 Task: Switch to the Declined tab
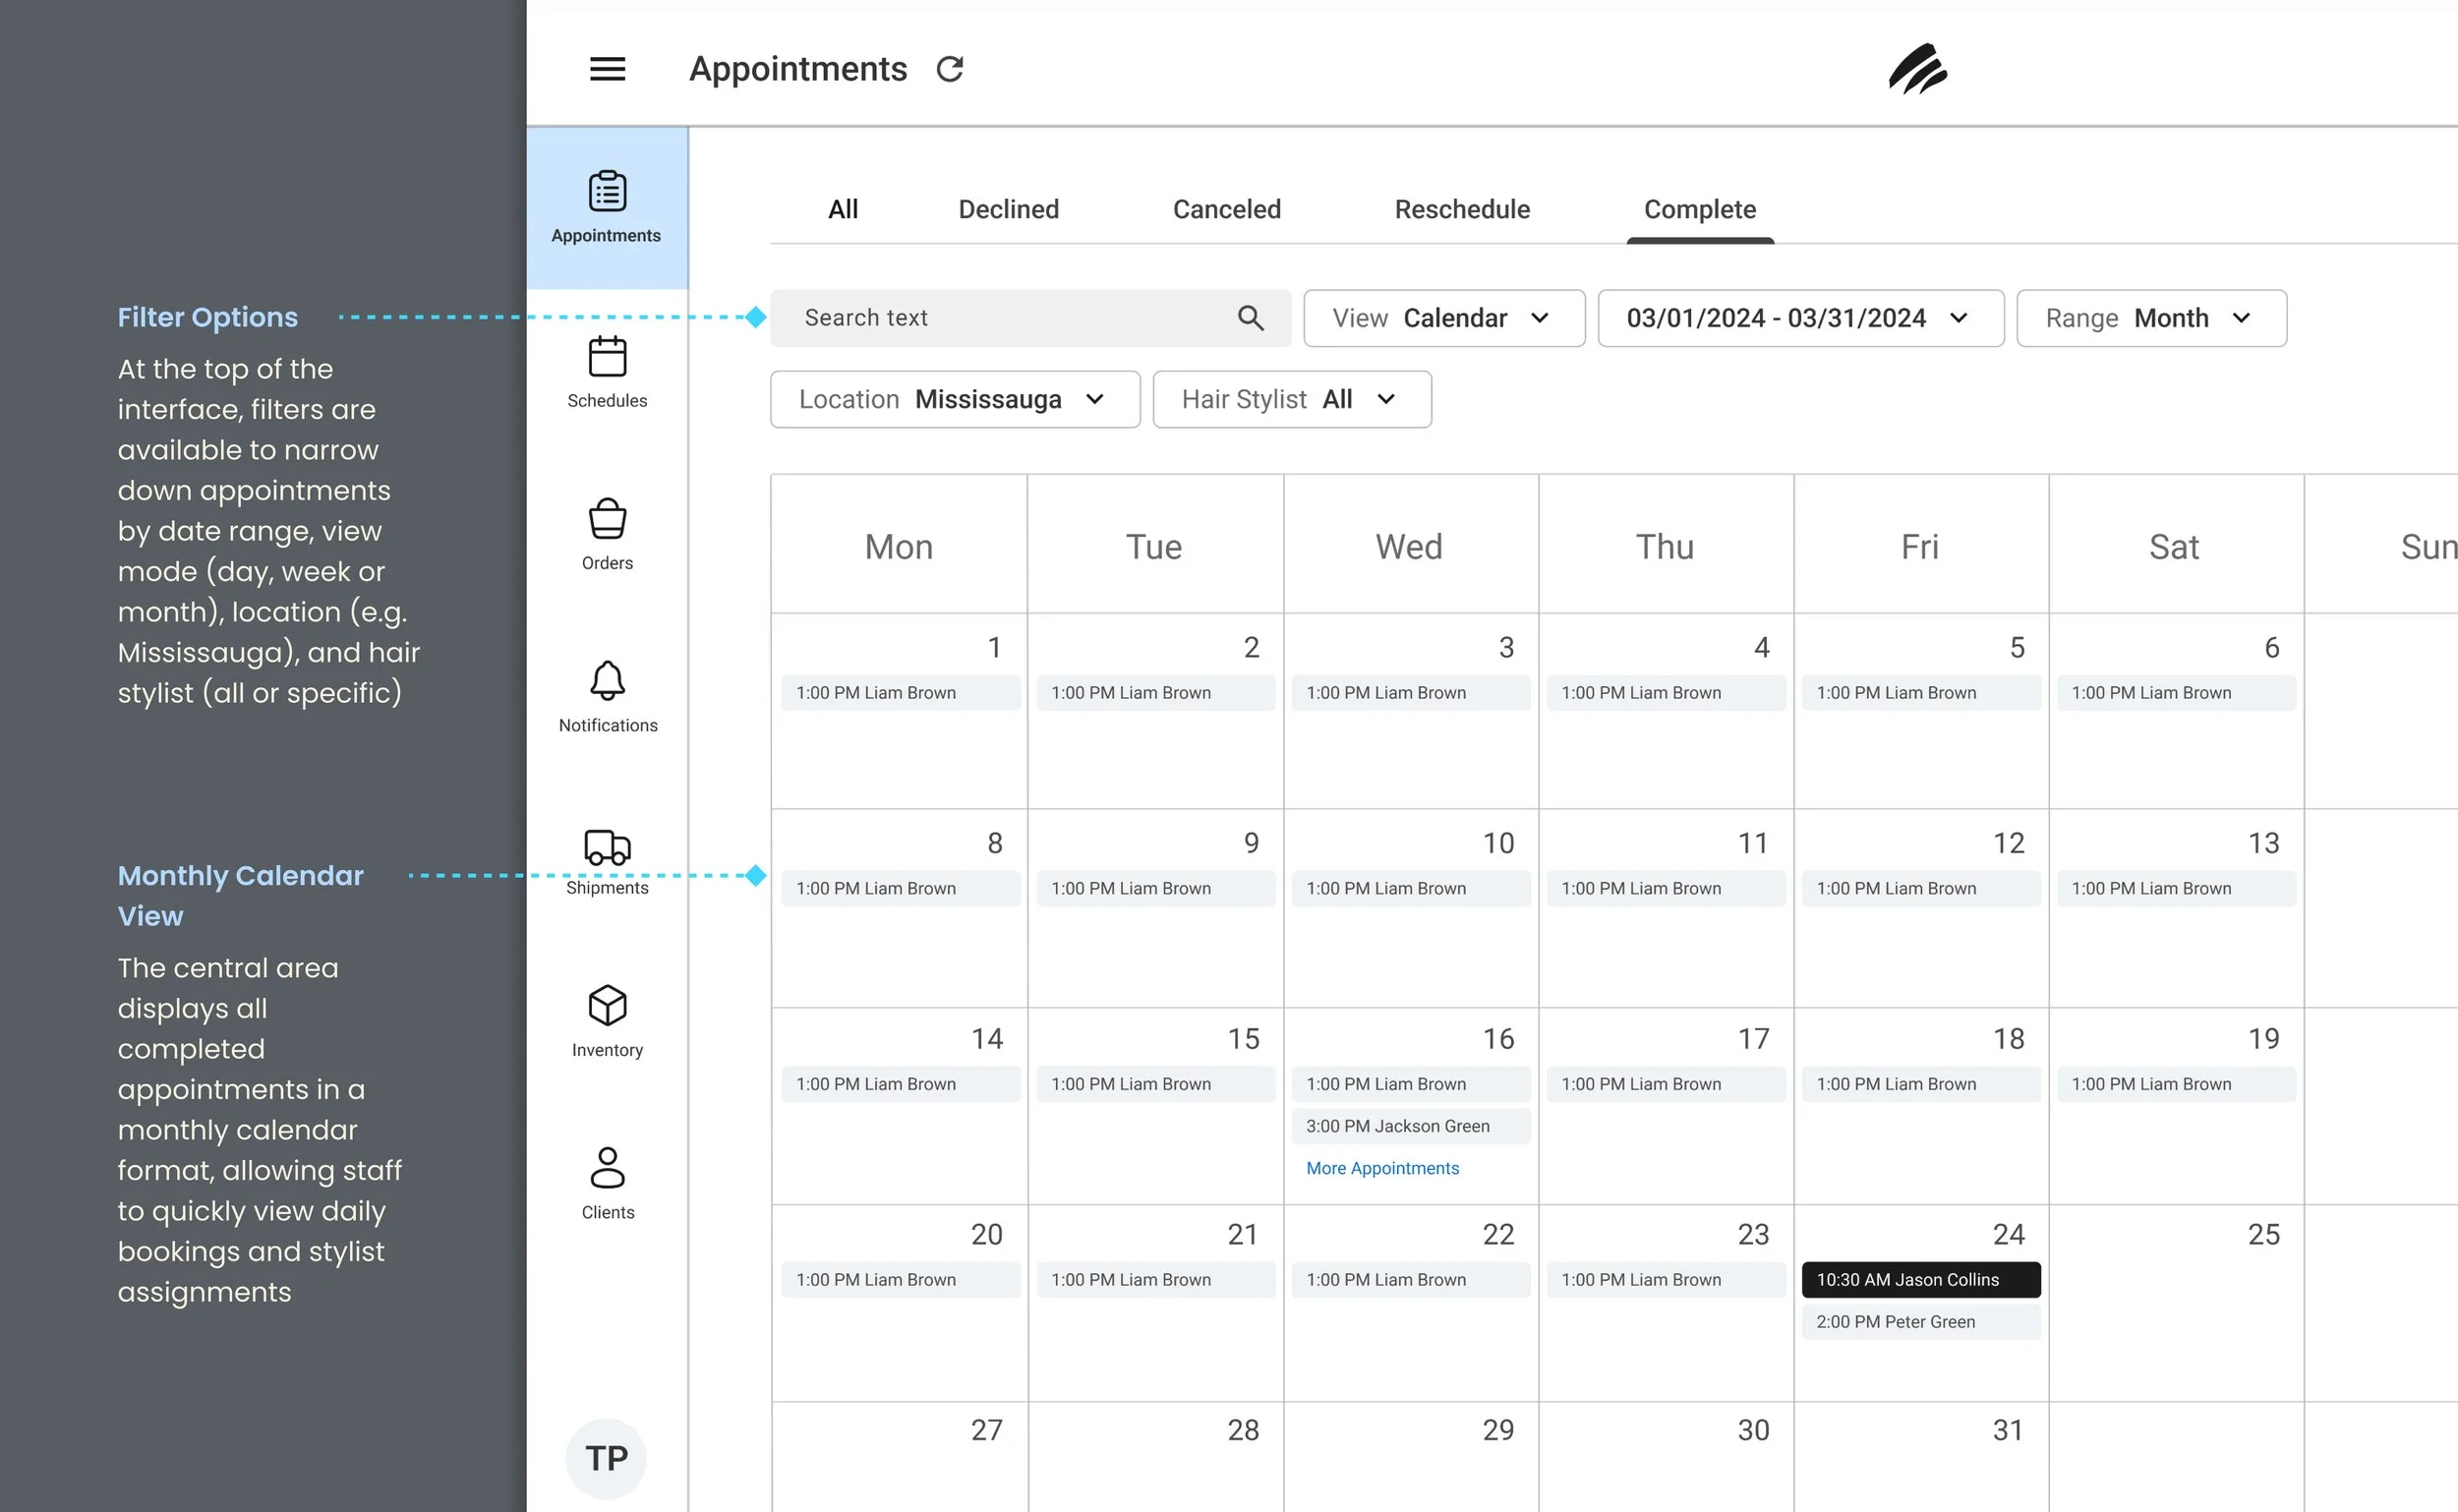(1008, 209)
